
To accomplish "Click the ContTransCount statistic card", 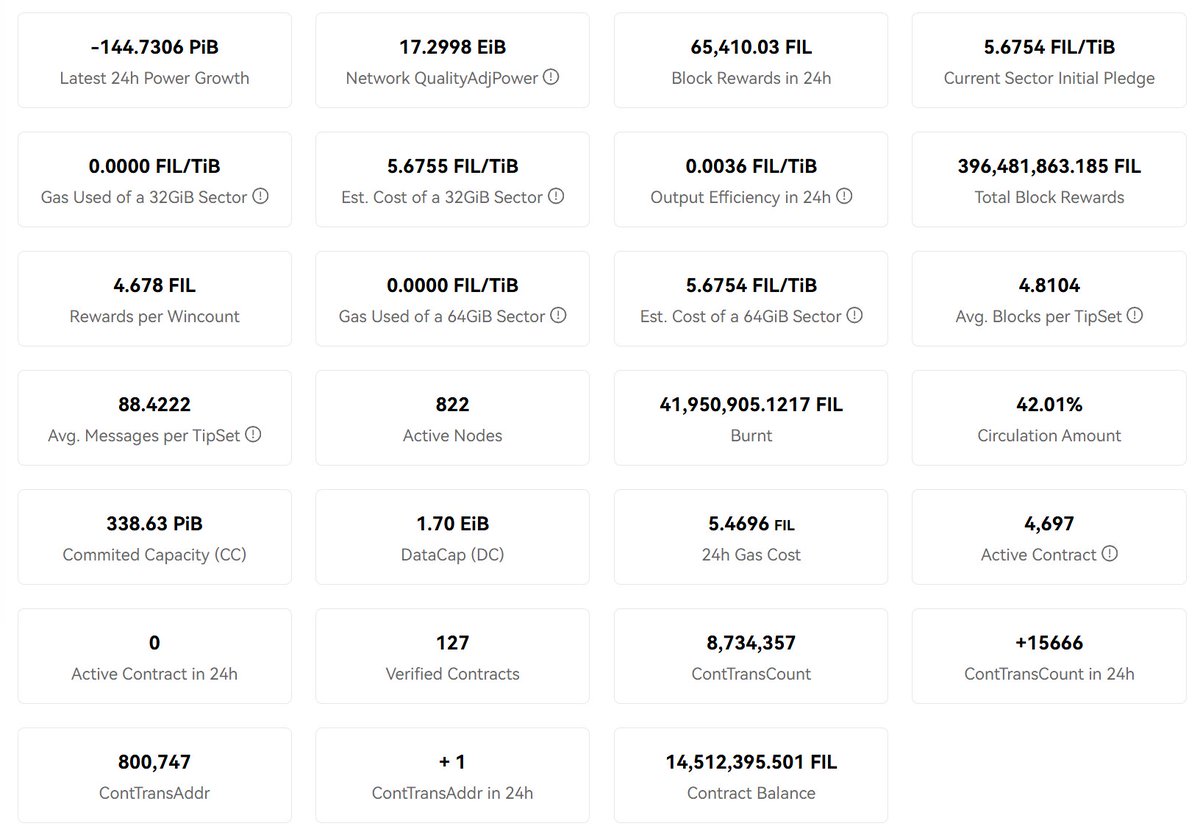I will click(x=750, y=656).
